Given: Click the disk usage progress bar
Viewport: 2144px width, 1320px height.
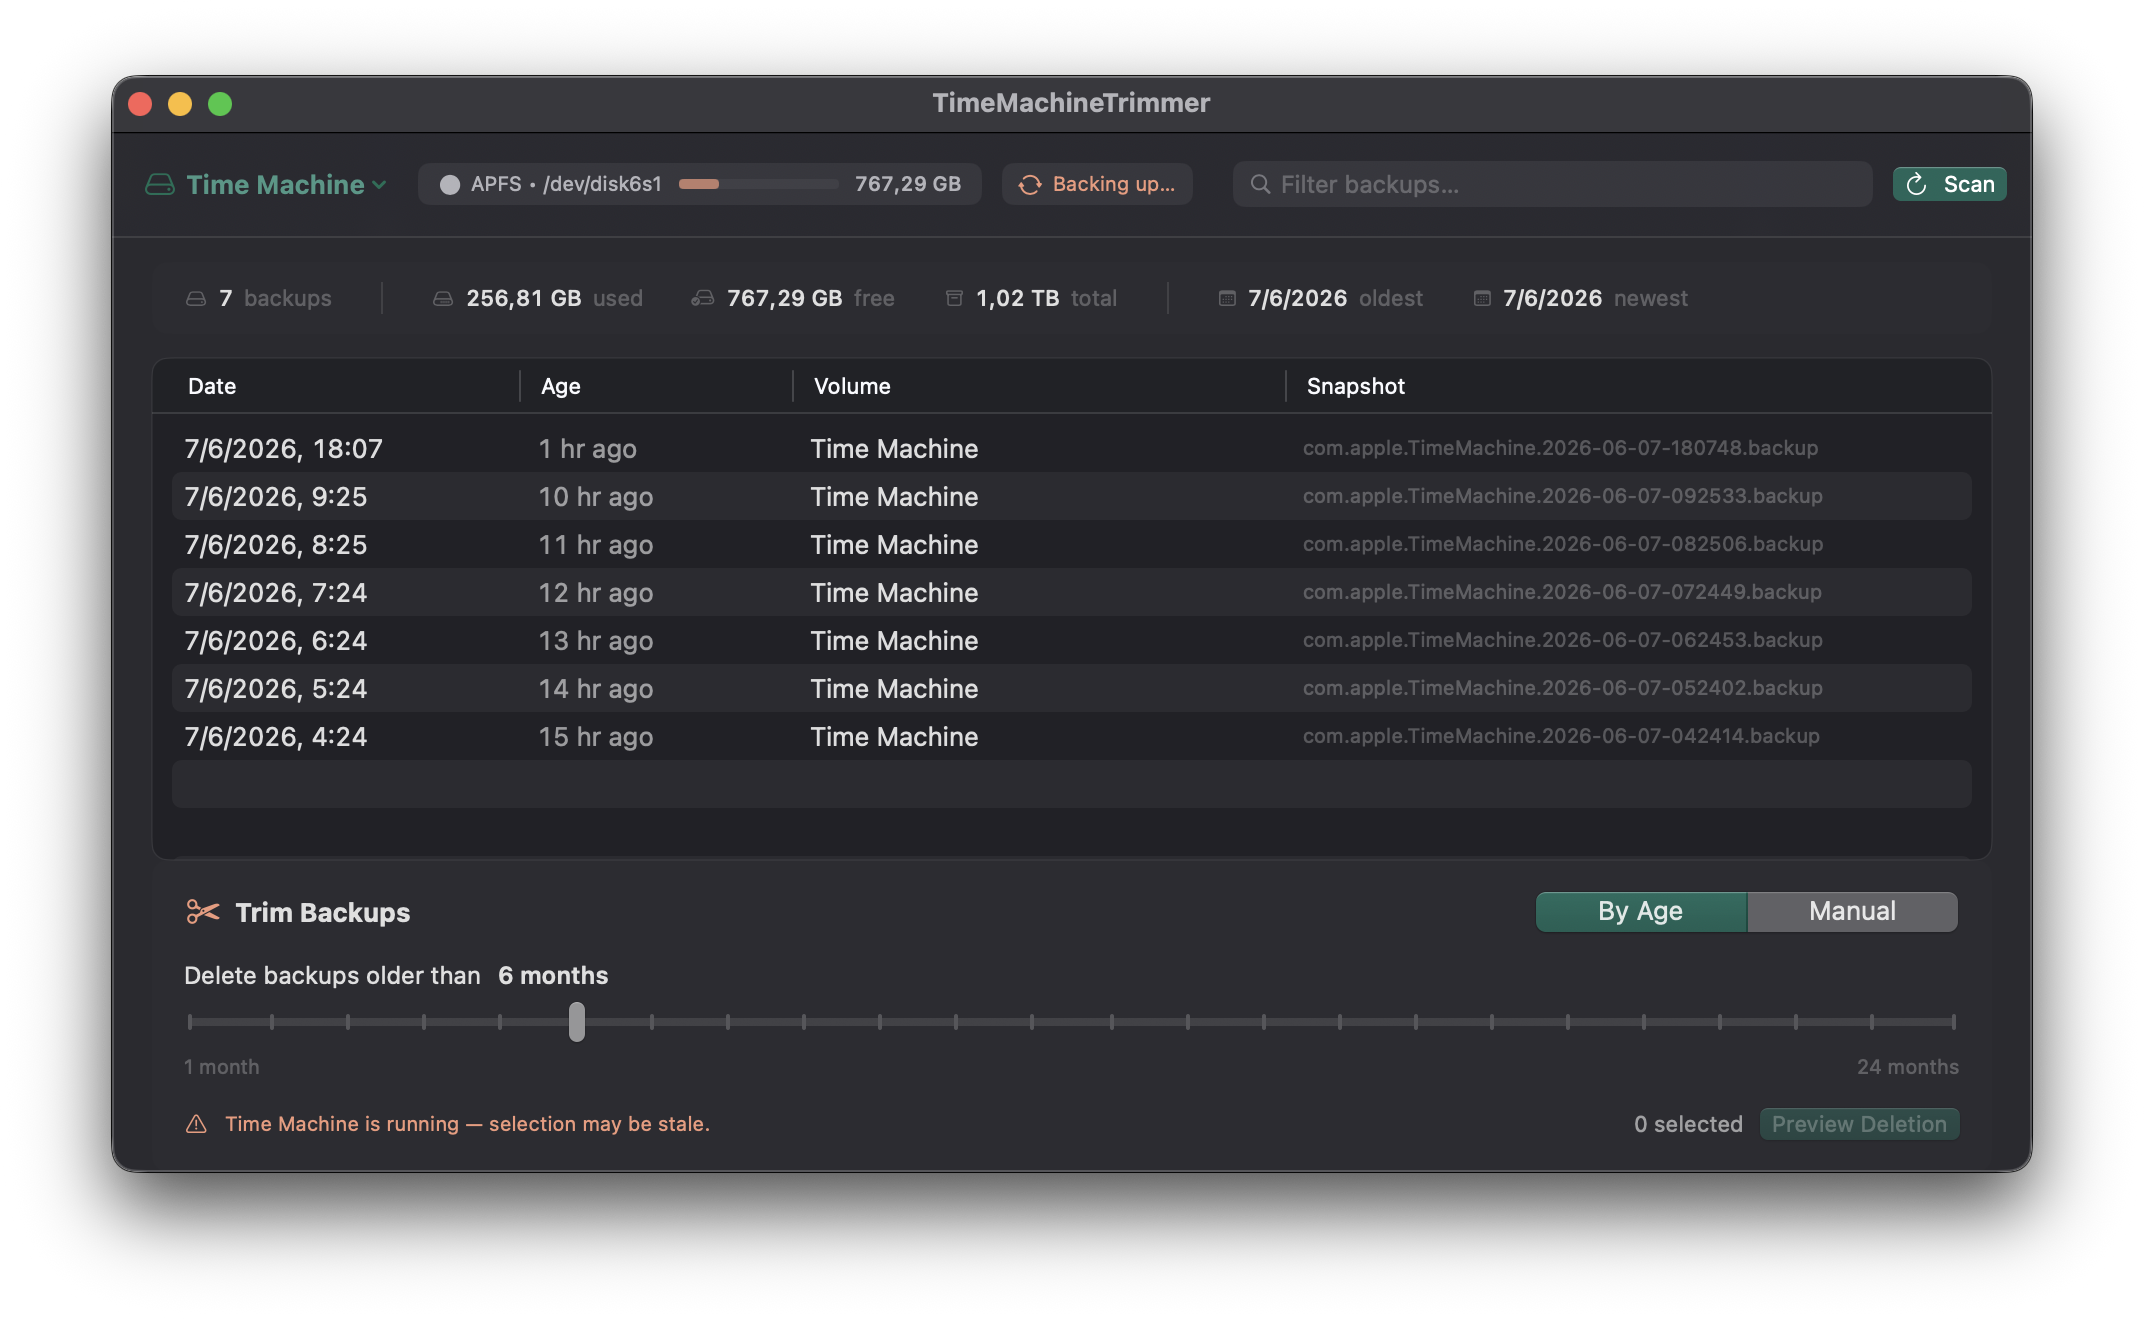Looking at the screenshot, I should 758,184.
